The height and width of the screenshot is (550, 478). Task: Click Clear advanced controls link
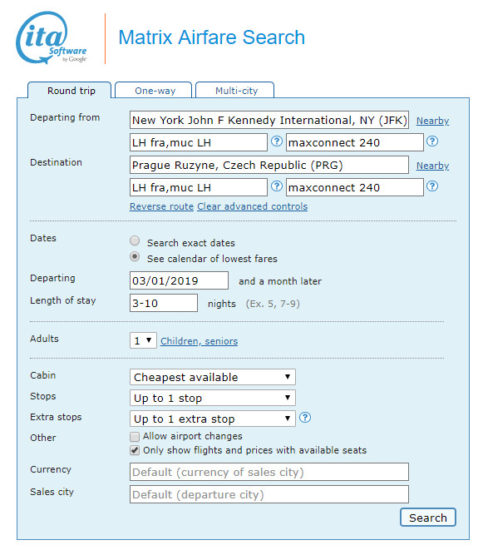click(253, 207)
